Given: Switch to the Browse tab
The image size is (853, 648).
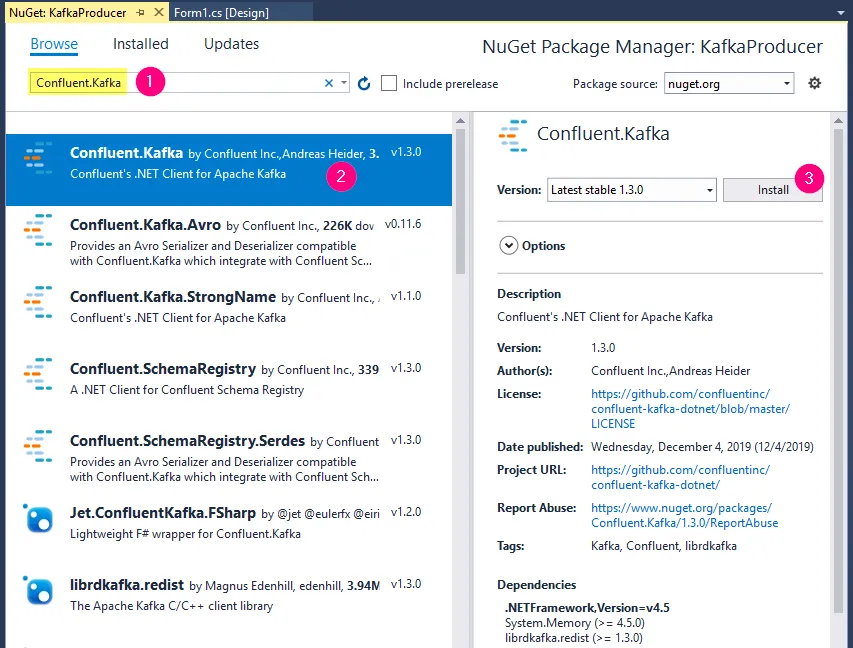Looking at the screenshot, I should coord(54,44).
